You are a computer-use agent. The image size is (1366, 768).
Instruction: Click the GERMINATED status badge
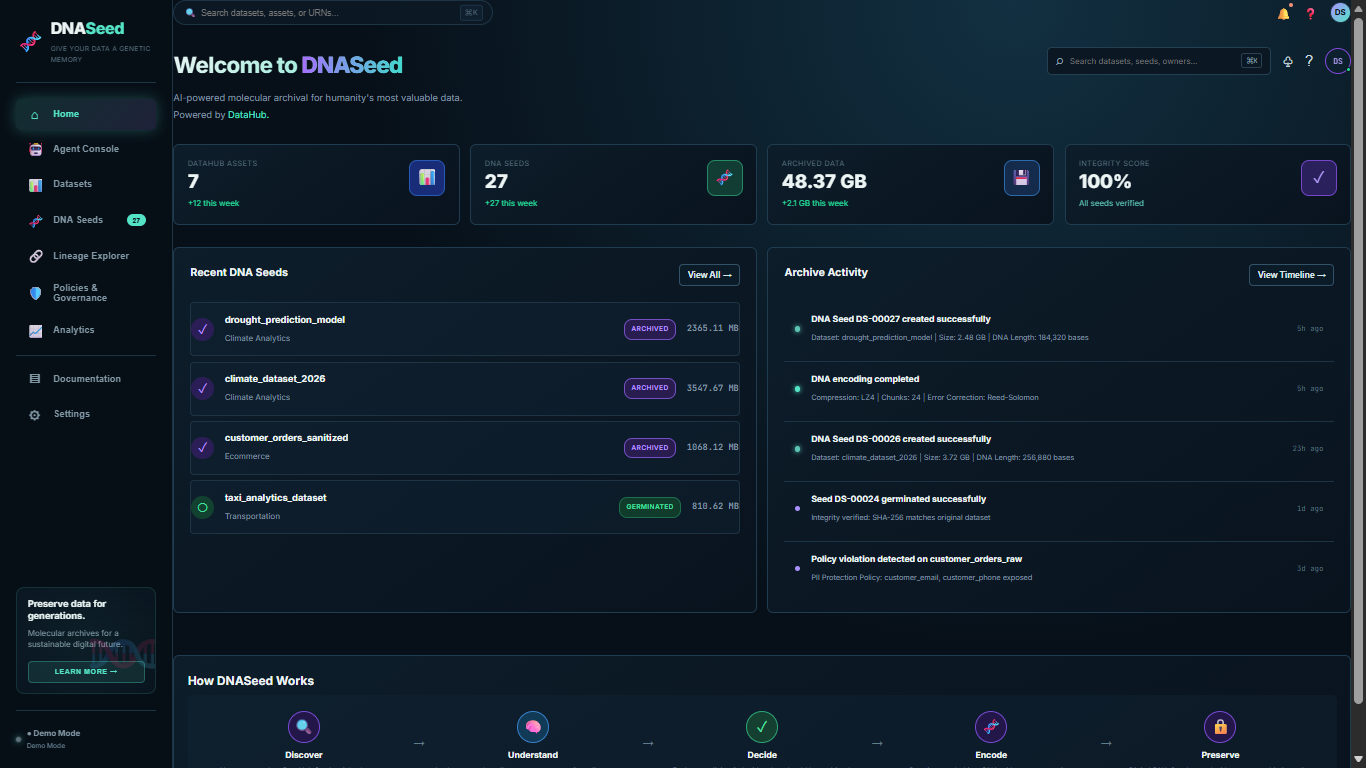point(650,507)
